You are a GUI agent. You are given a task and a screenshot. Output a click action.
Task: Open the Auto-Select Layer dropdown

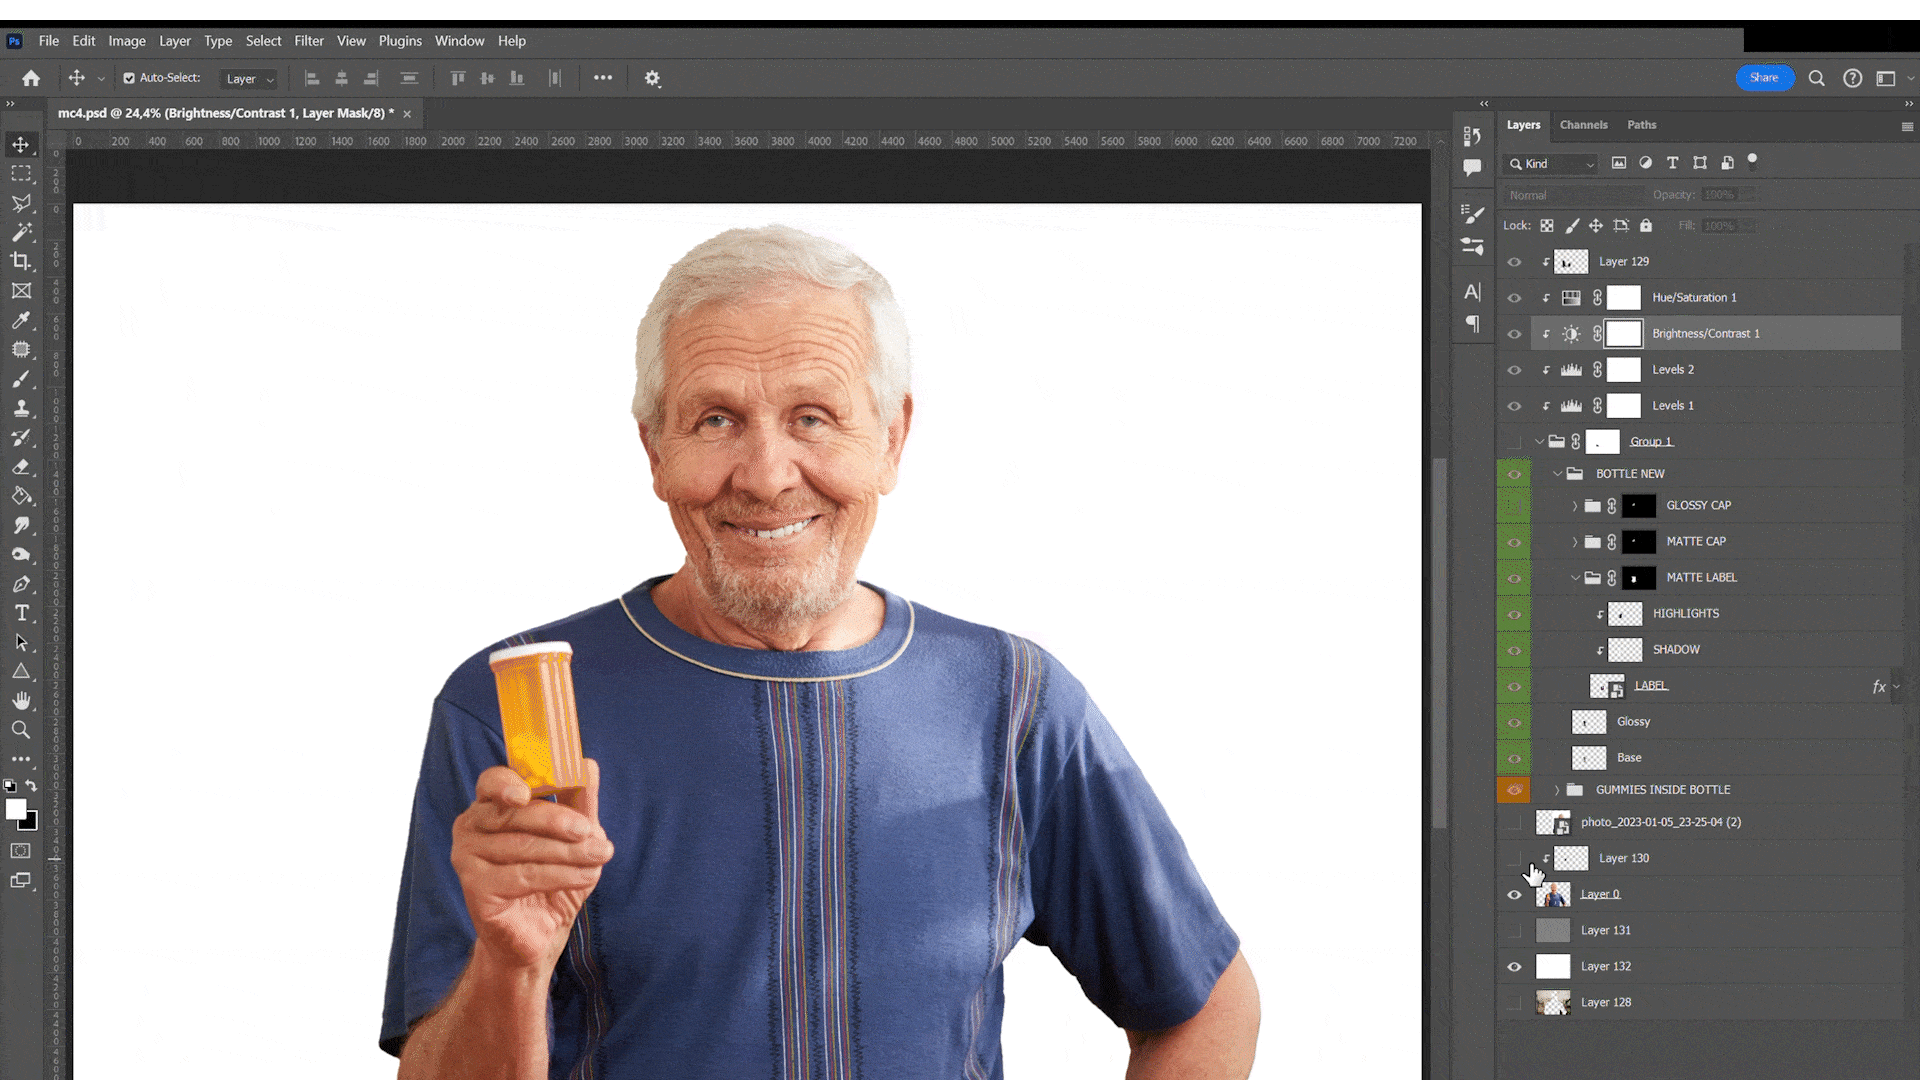pyautogui.click(x=249, y=79)
